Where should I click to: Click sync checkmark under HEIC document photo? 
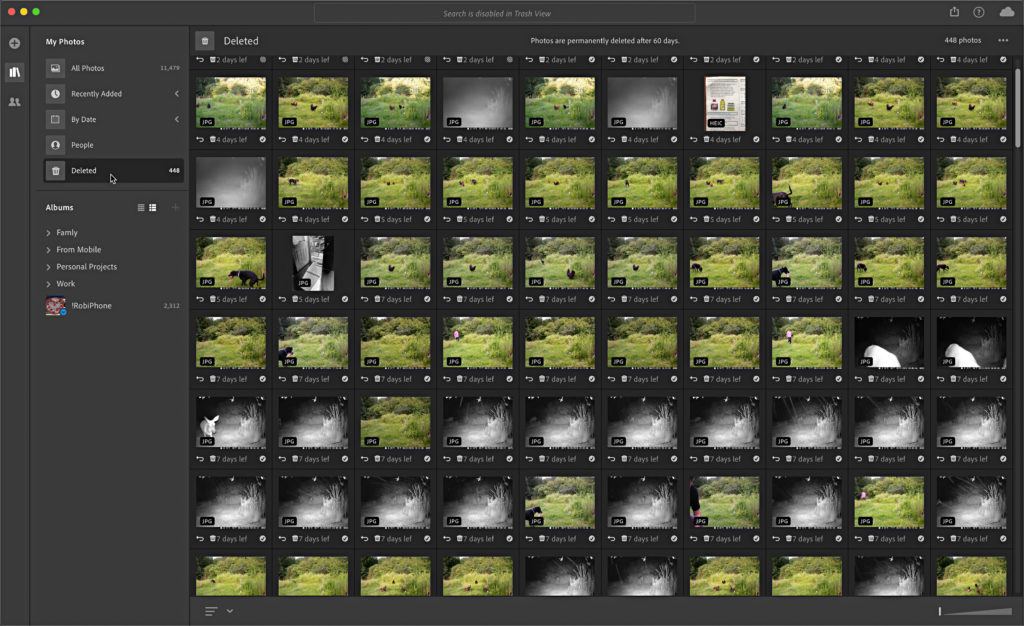tap(756, 140)
